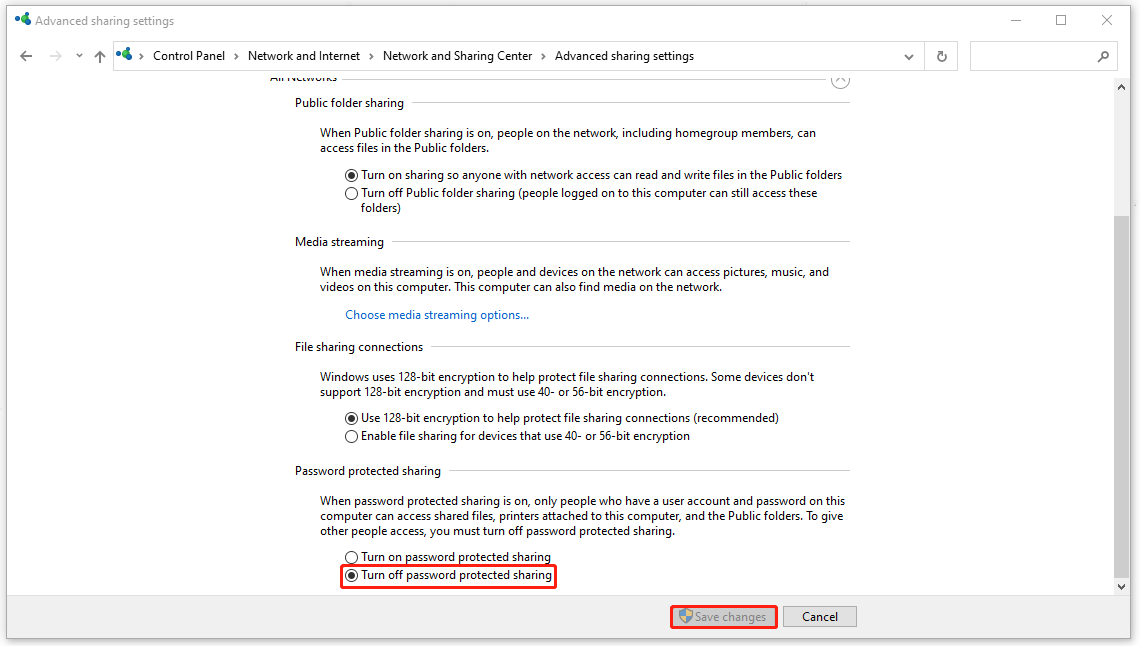The image size is (1140, 646).
Task: Refresh the current settings page
Action: (940, 56)
